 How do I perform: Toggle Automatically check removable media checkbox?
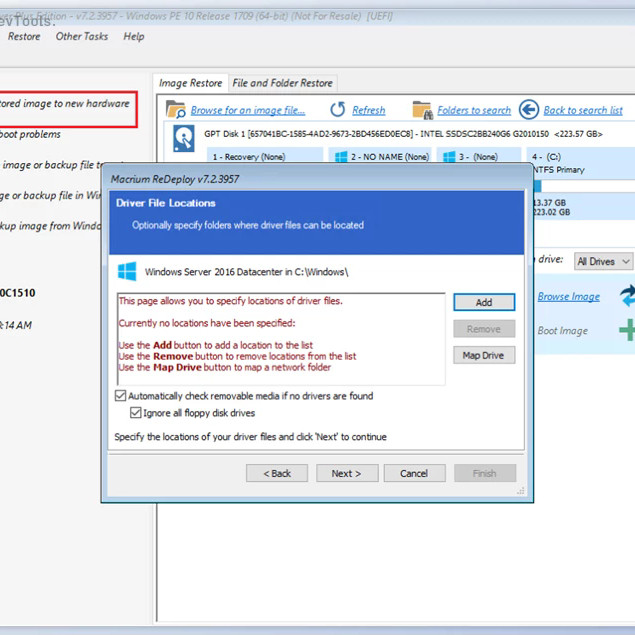[120, 396]
